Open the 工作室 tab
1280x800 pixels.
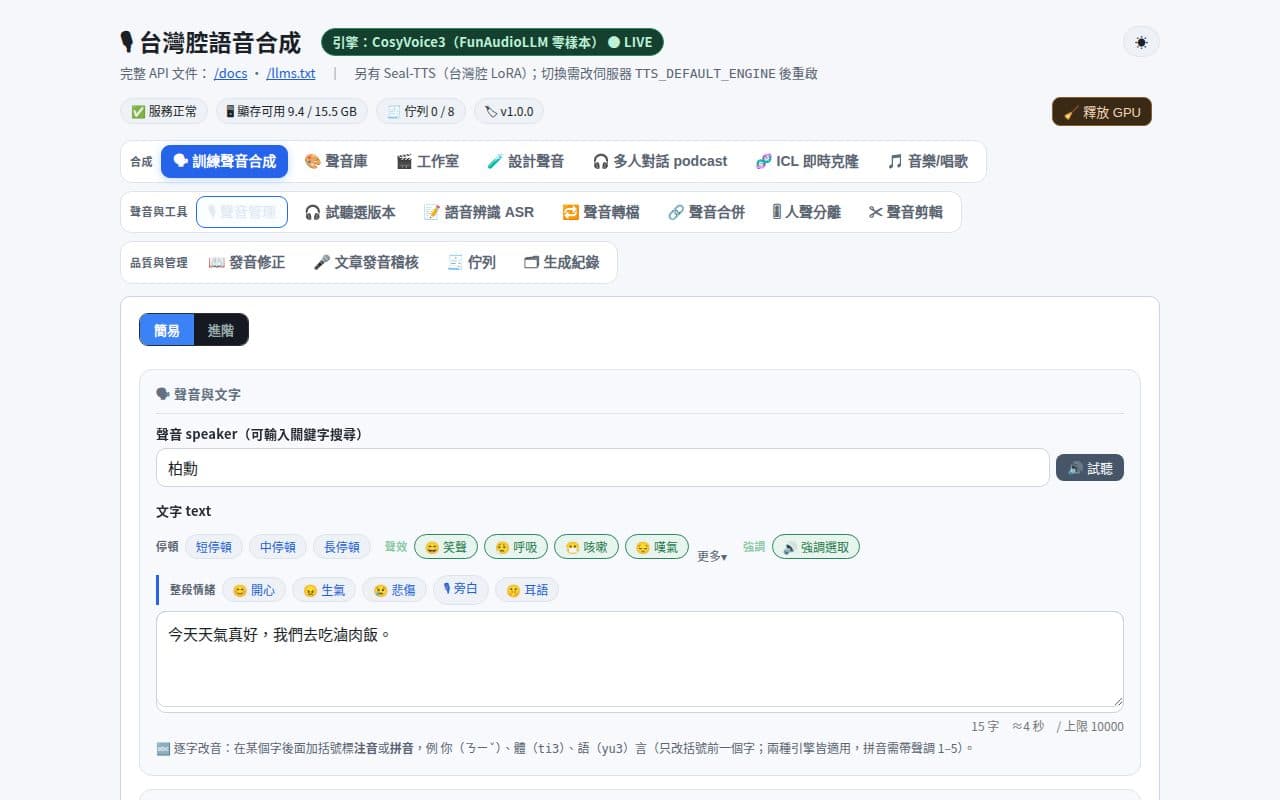[427, 161]
